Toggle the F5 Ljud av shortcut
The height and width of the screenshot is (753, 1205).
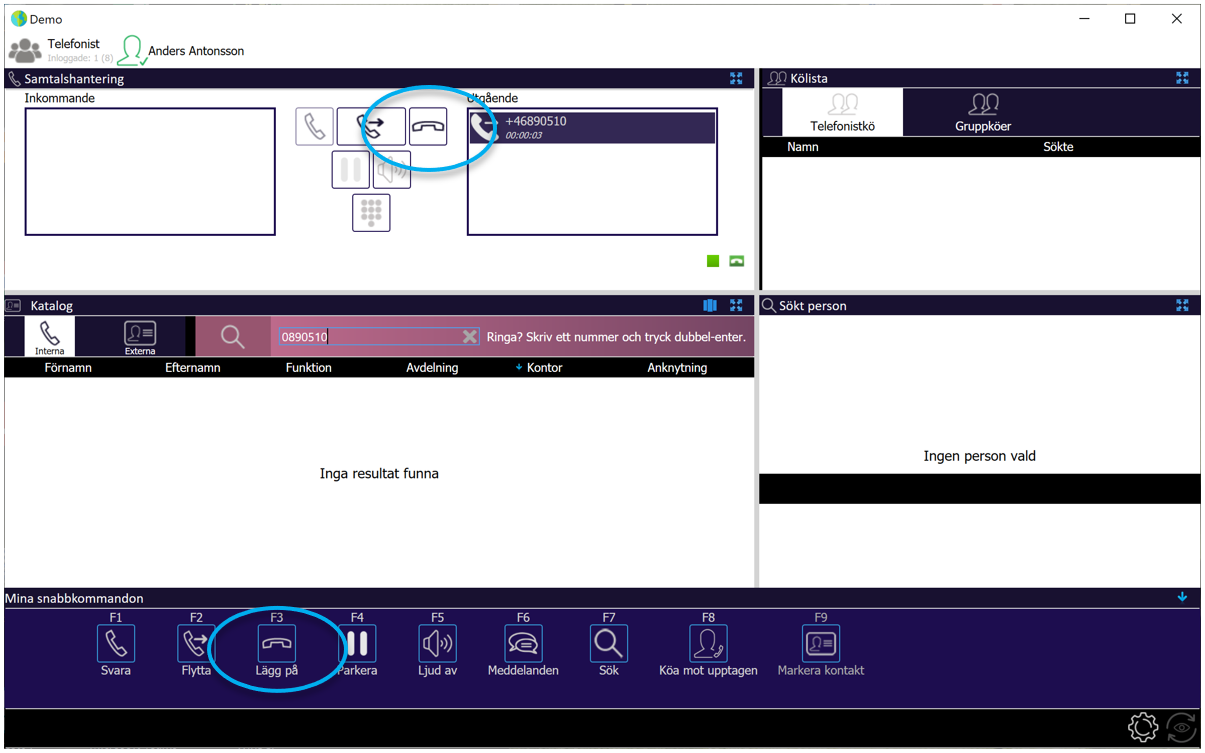pyautogui.click(x=437, y=644)
